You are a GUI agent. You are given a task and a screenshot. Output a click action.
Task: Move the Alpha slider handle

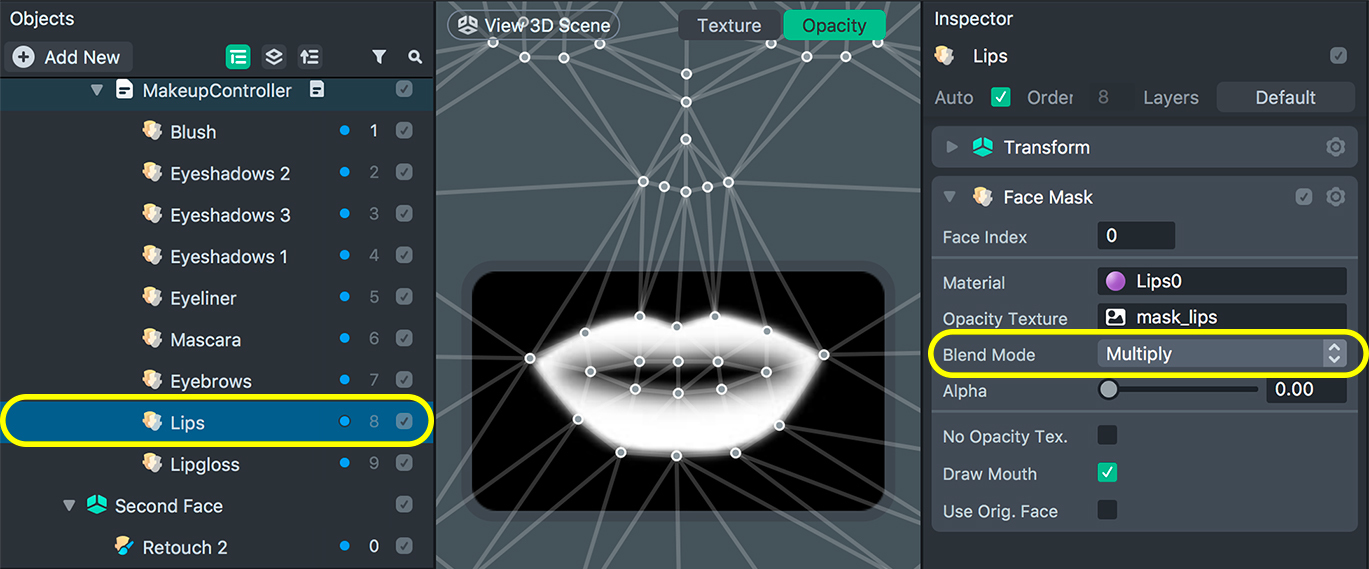coord(1108,390)
